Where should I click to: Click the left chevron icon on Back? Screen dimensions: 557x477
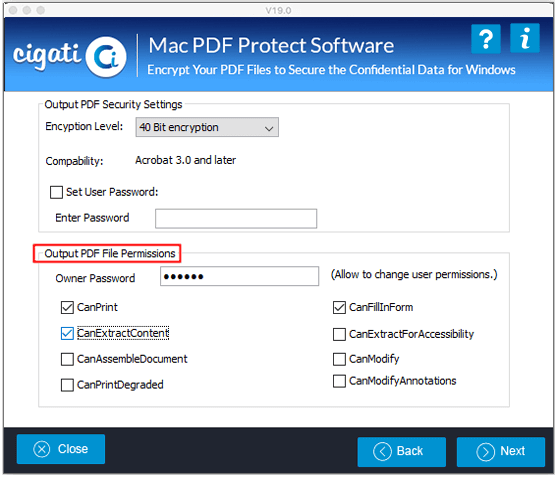tap(382, 451)
